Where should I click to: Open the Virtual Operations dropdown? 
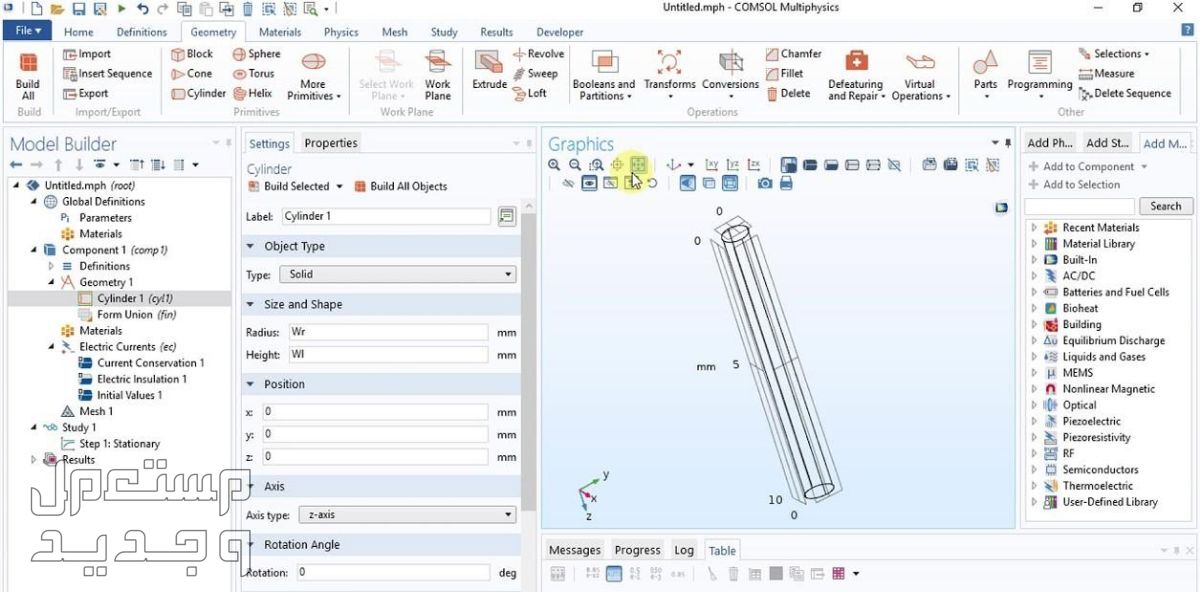(920, 76)
